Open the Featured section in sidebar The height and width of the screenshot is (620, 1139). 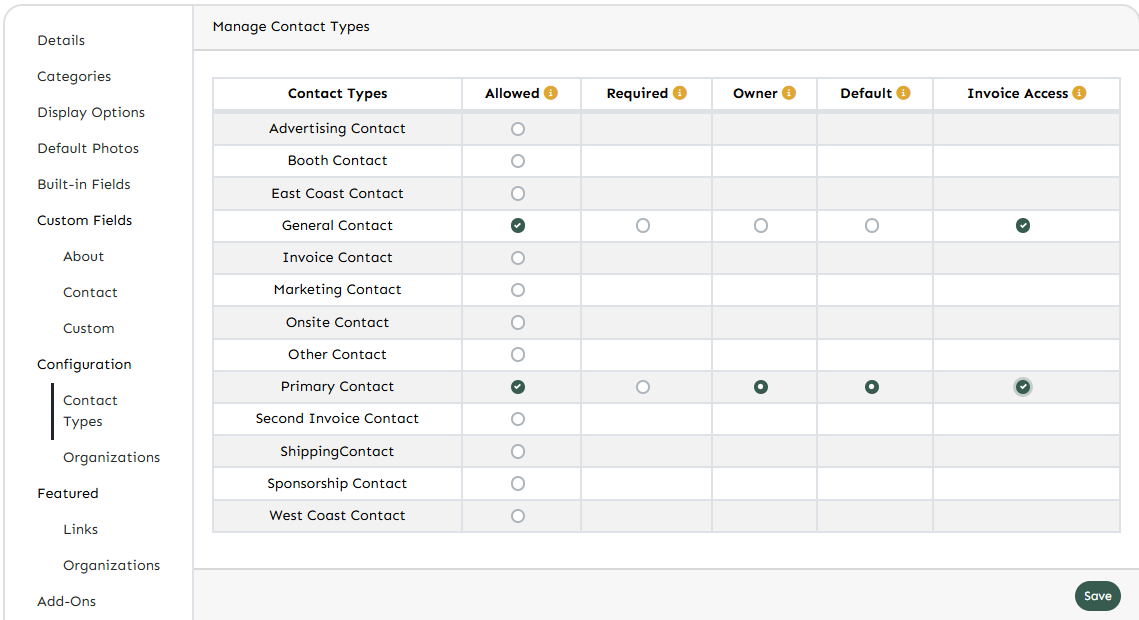tap(68, 493)
